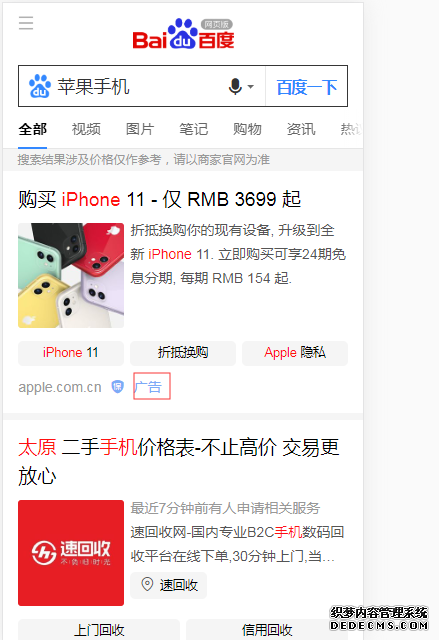Viewport: 439px width, 640px height.
Task: Click the 苹果手机 search input field
Action: coord(139,87)
